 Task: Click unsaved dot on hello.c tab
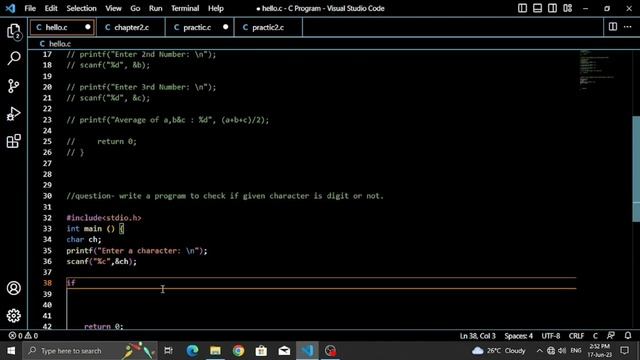pyautogui.click(x=88, y=27)
